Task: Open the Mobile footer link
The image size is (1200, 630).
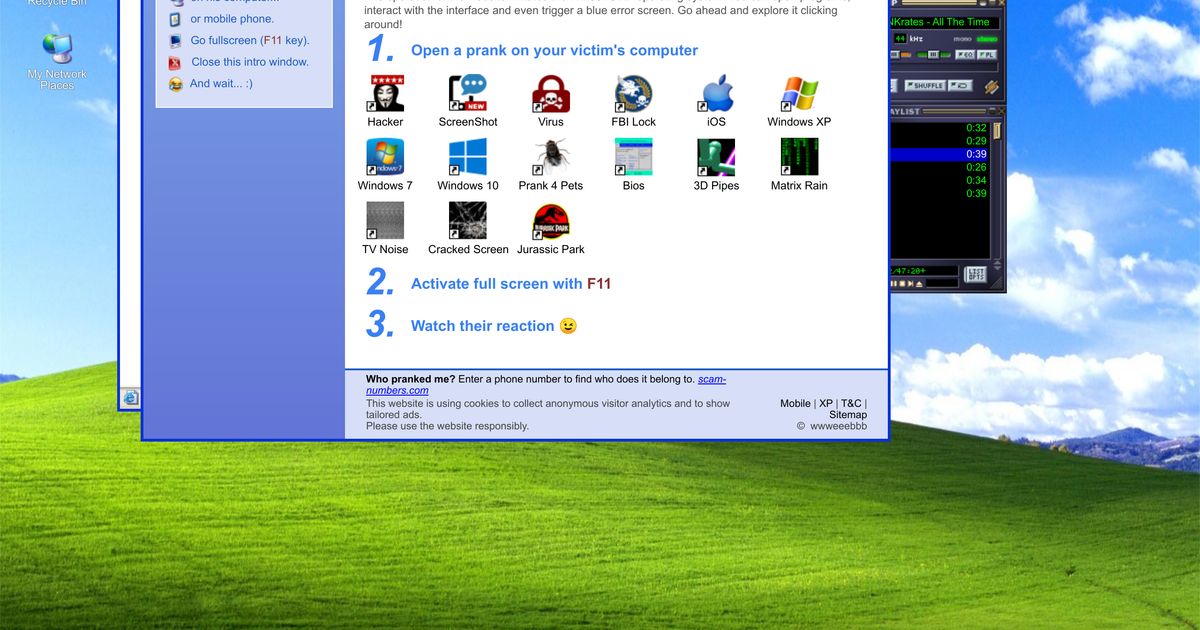Action: (x=795, y=404)
